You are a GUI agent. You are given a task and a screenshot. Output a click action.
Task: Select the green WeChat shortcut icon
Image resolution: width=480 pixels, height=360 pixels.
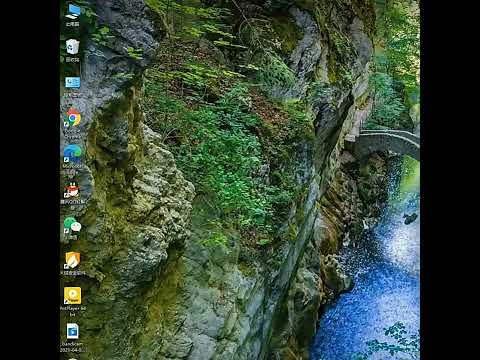(72, 225)
